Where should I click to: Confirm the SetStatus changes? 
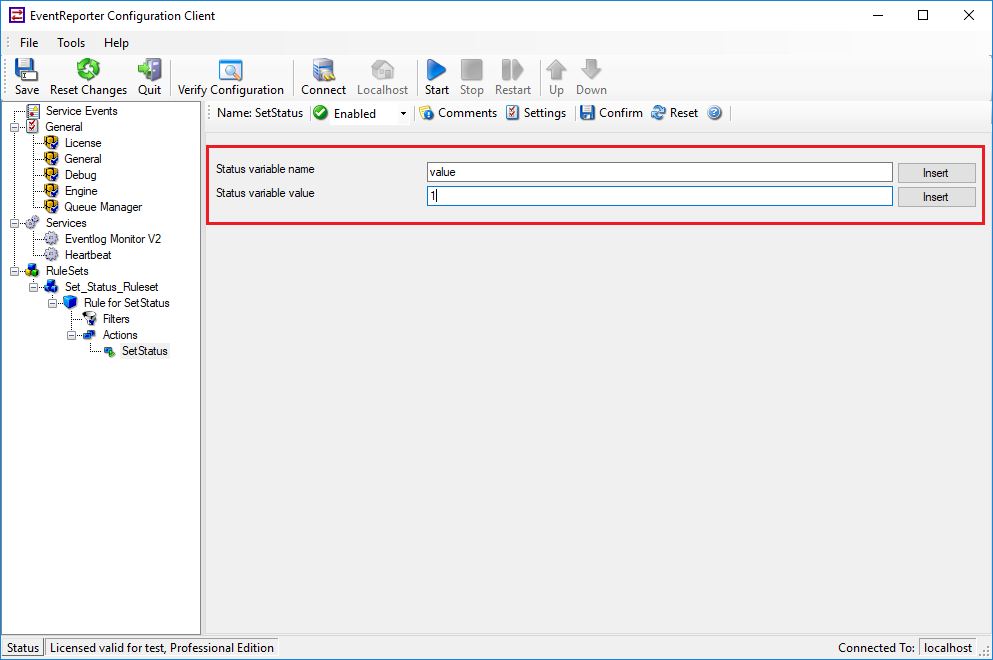pos(612,113)
